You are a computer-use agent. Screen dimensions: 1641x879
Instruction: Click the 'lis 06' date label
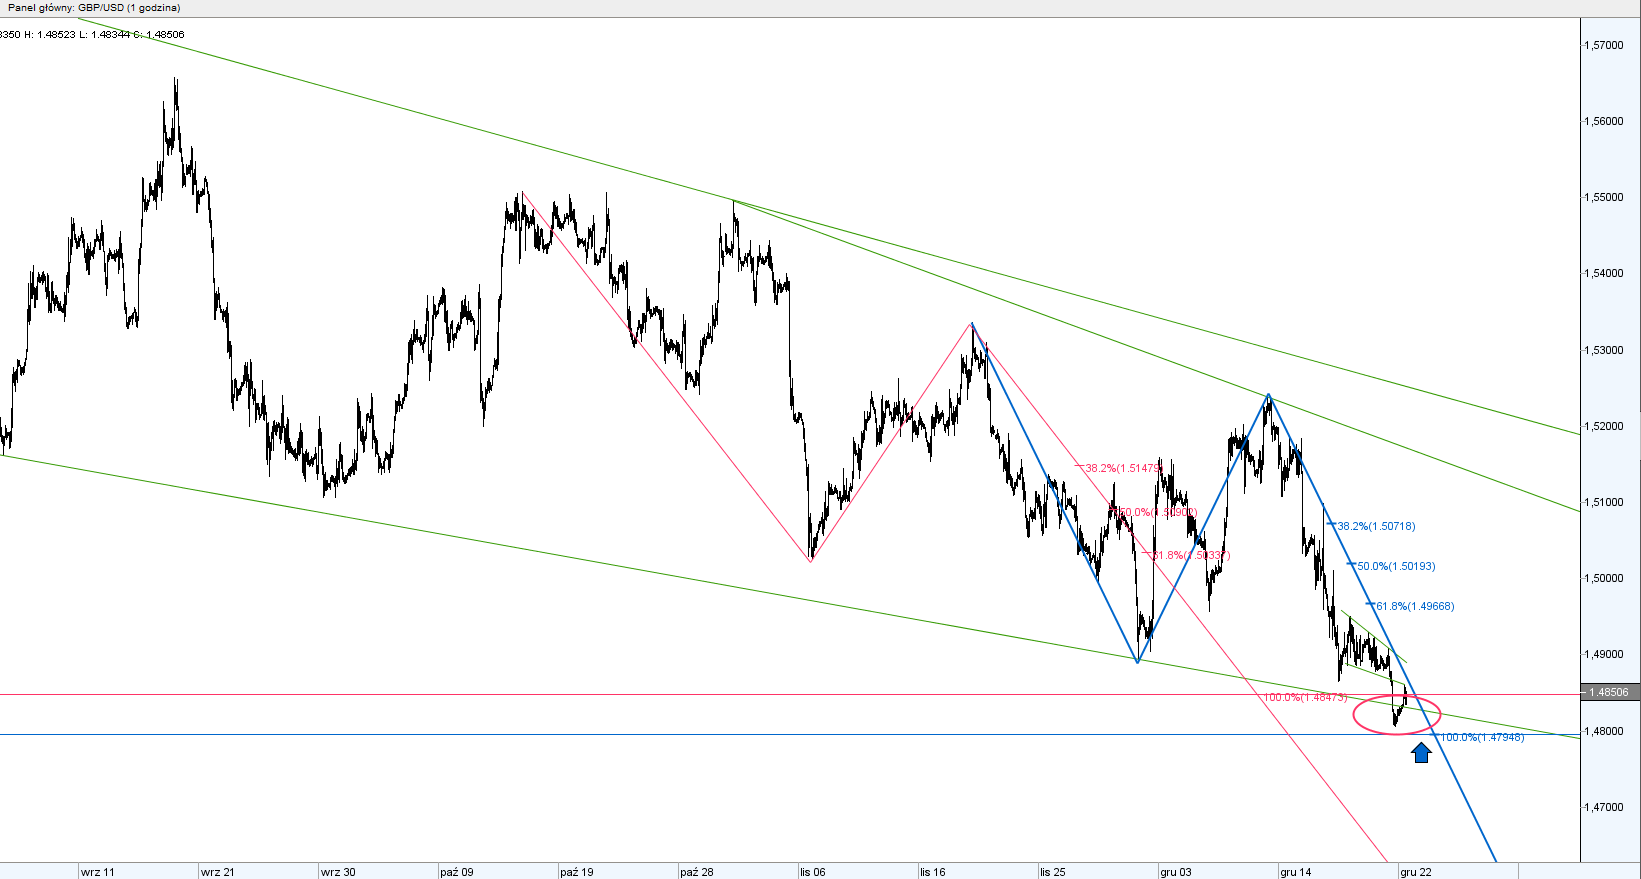pyautogui.click(x=813, y=872)
